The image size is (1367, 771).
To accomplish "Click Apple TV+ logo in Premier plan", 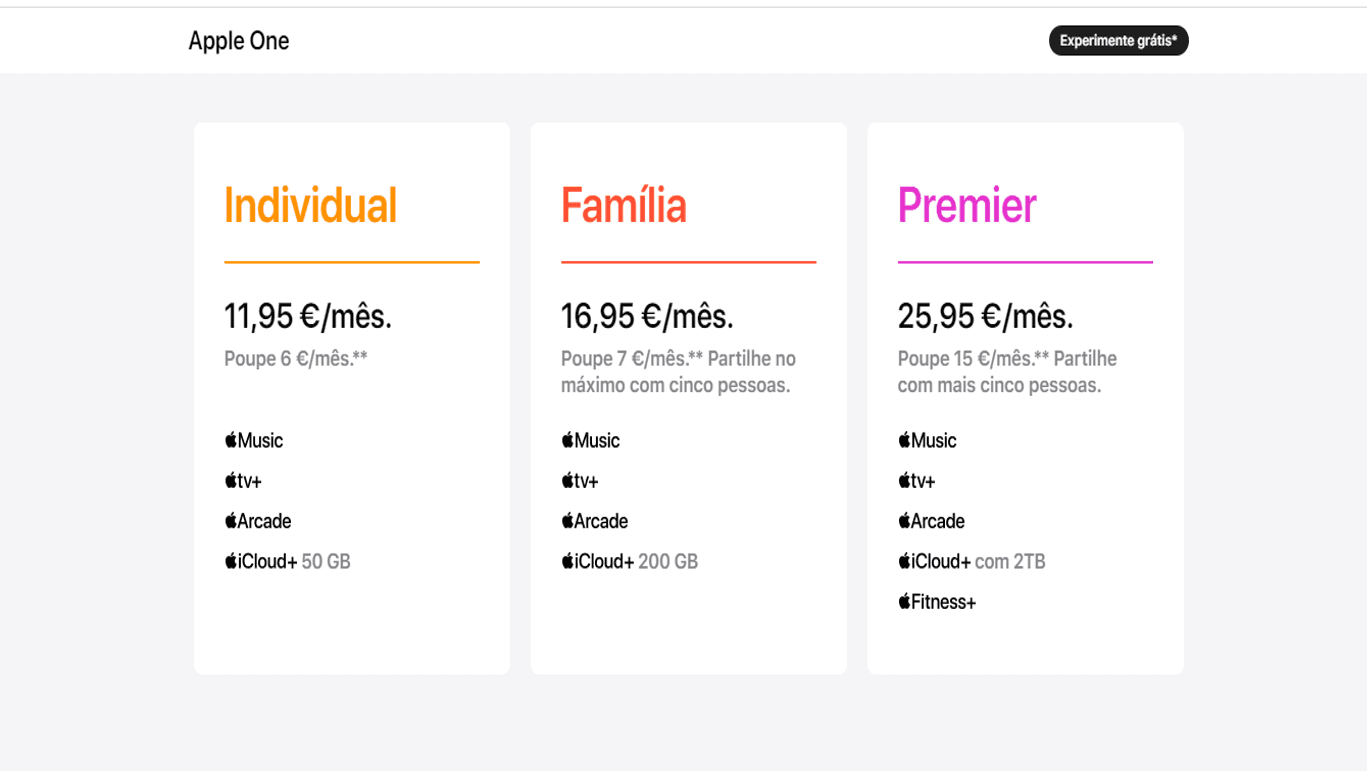I will [917, 481].
